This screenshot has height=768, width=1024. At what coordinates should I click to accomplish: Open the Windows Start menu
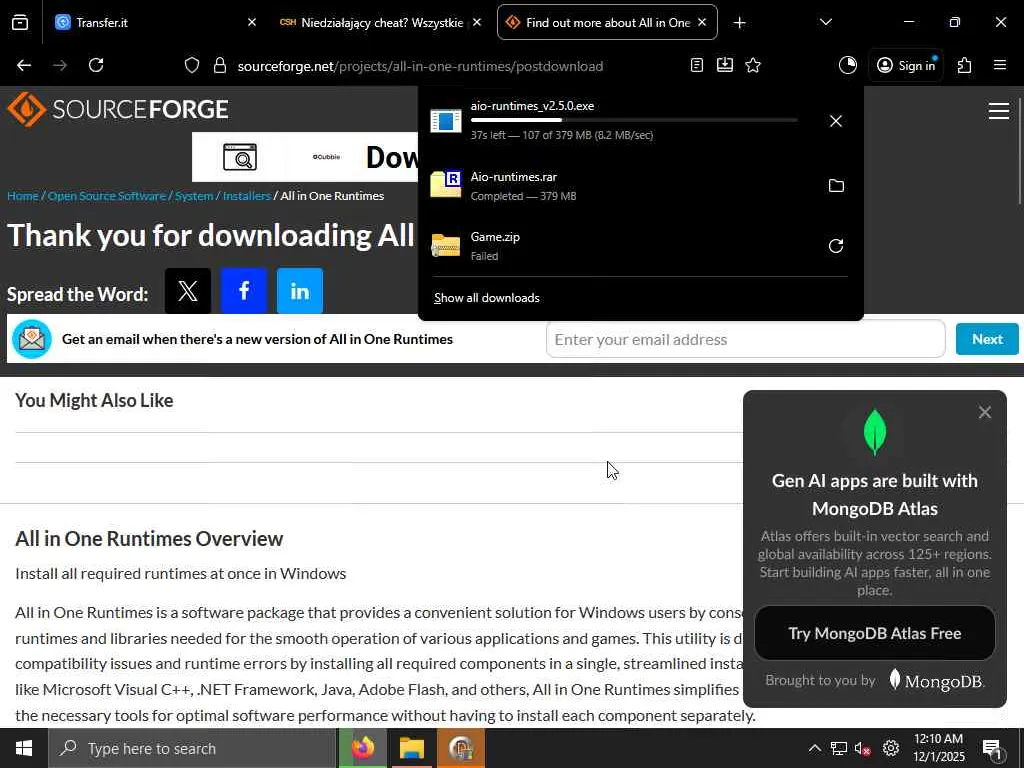coord(24,748)
